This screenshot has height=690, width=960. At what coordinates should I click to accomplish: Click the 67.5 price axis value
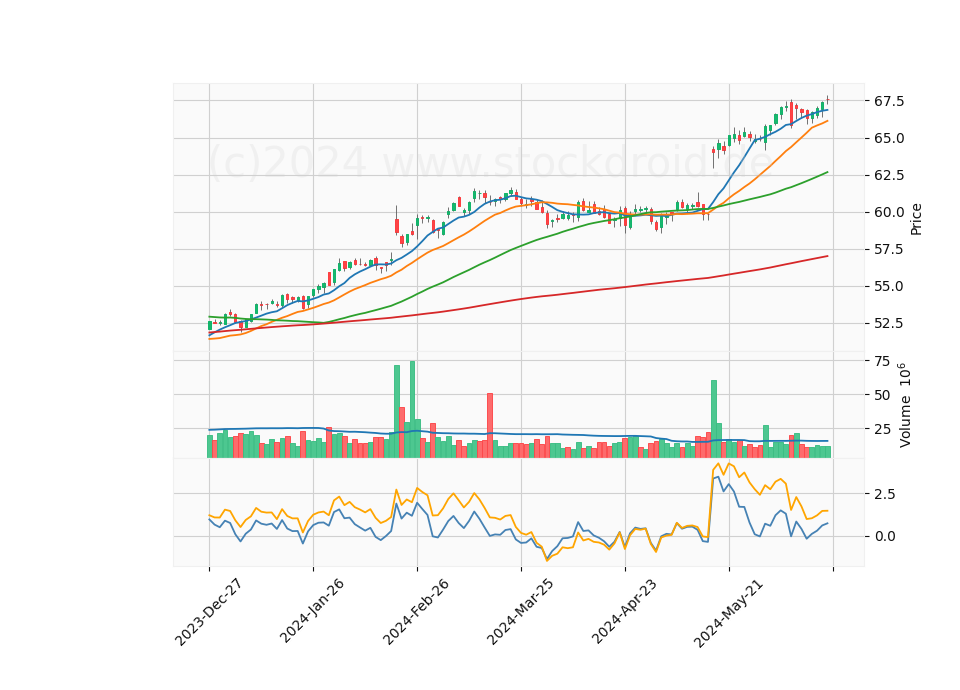pyautogui.click(x=889, y=101)
